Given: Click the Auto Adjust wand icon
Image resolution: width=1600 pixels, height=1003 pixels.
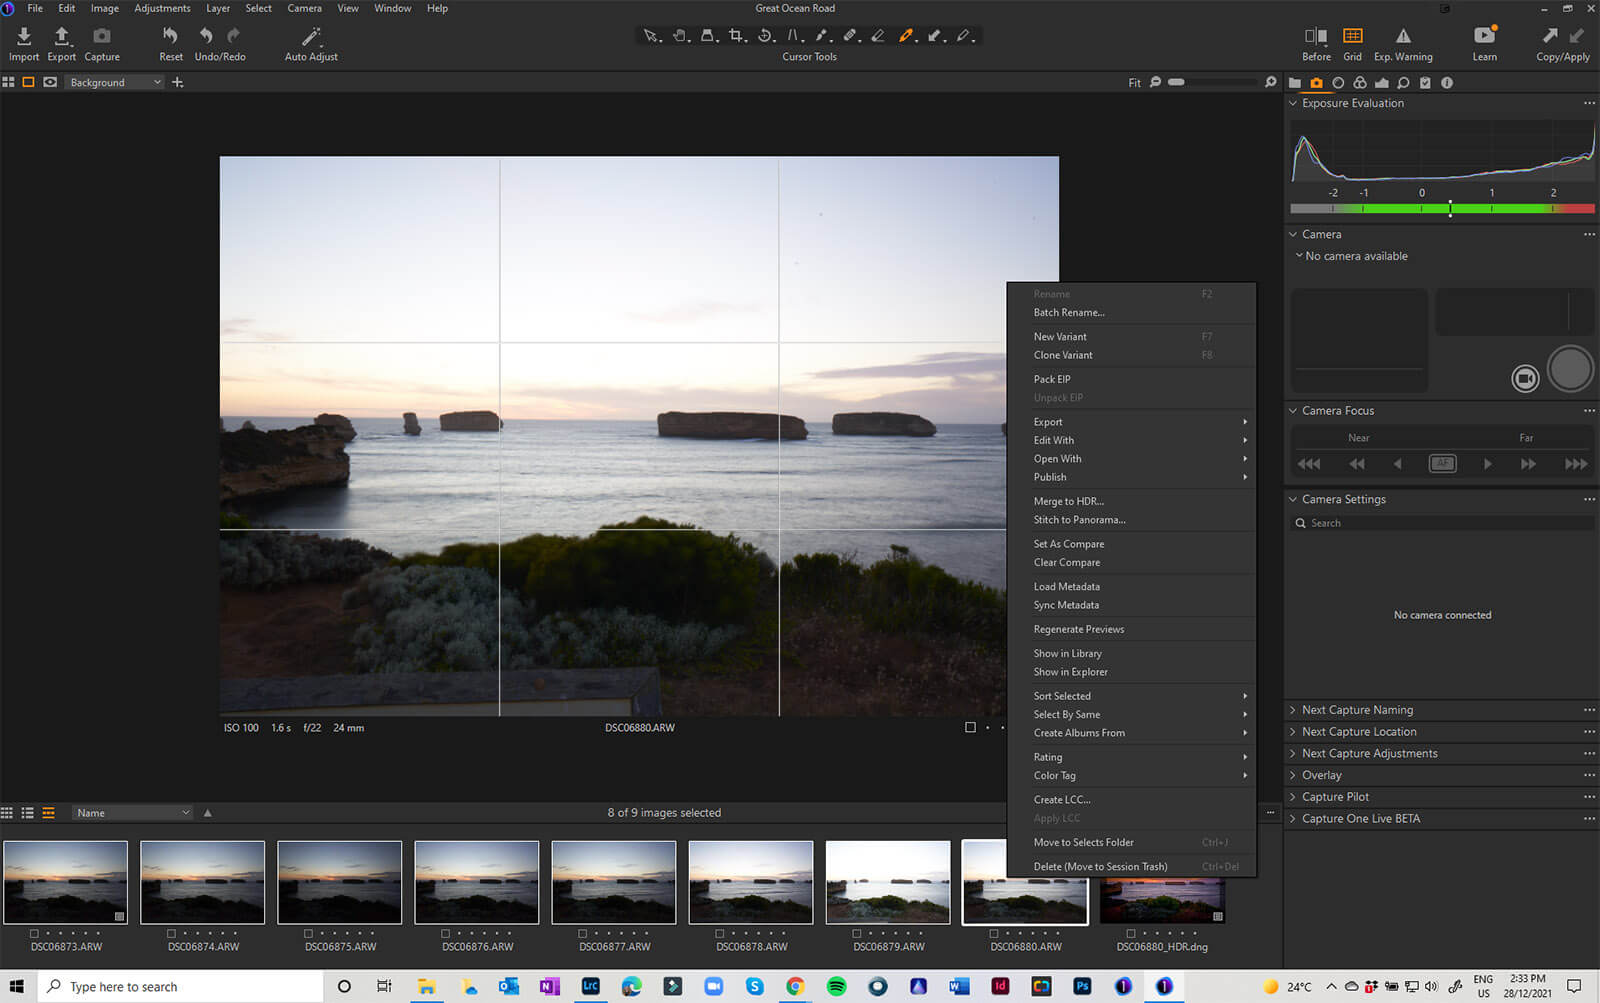Looking at the screenshot, I should coord(311,37).
